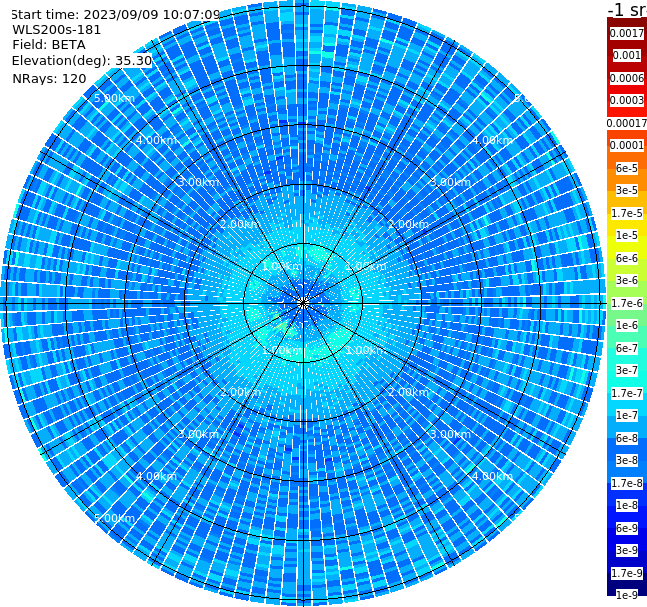The width and height of the screenshot is (647, 607).
Task: Click the 6e-7 colorbar label
Action: [x=627, y=348]
